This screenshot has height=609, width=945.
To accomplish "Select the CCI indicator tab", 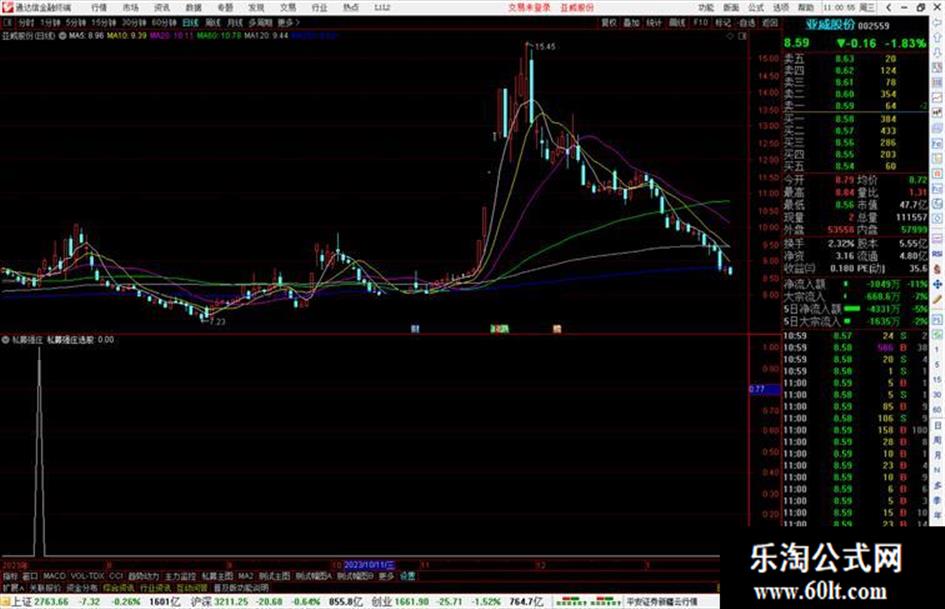I will coord(116,576).
